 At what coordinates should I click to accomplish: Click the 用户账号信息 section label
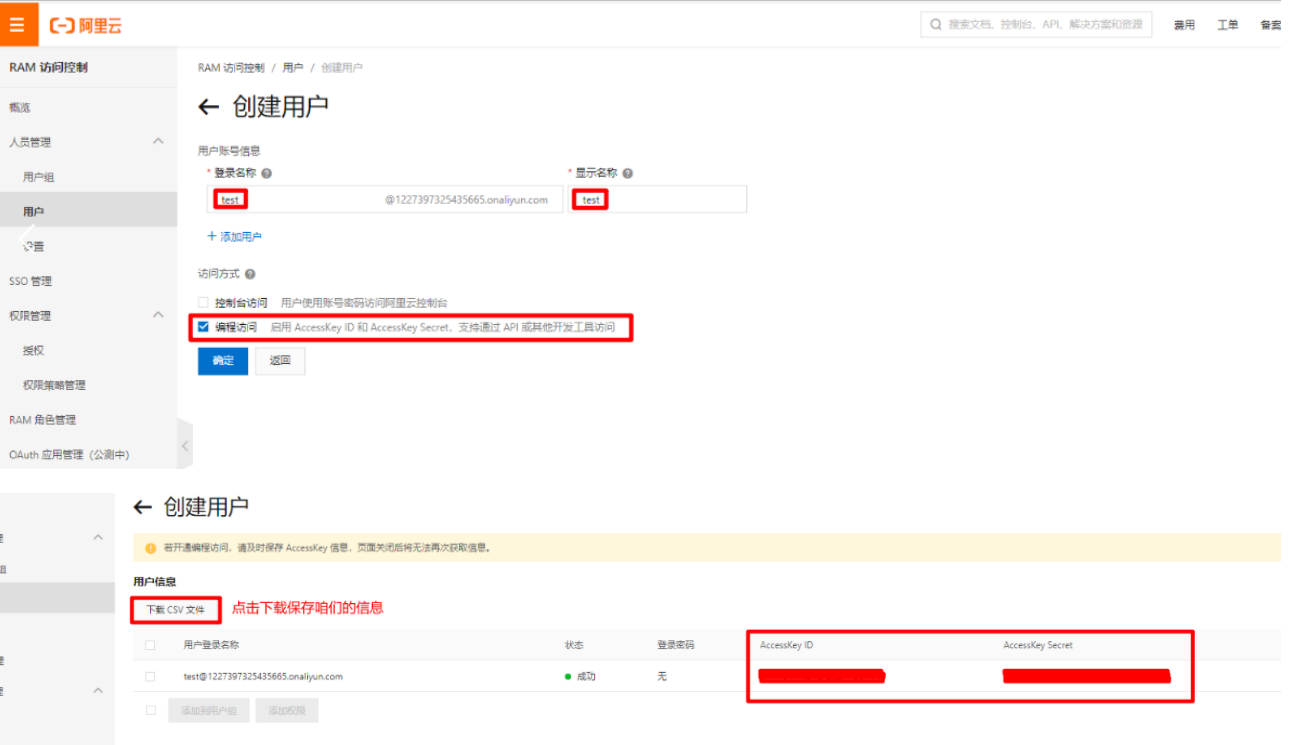tap(229, 151)
